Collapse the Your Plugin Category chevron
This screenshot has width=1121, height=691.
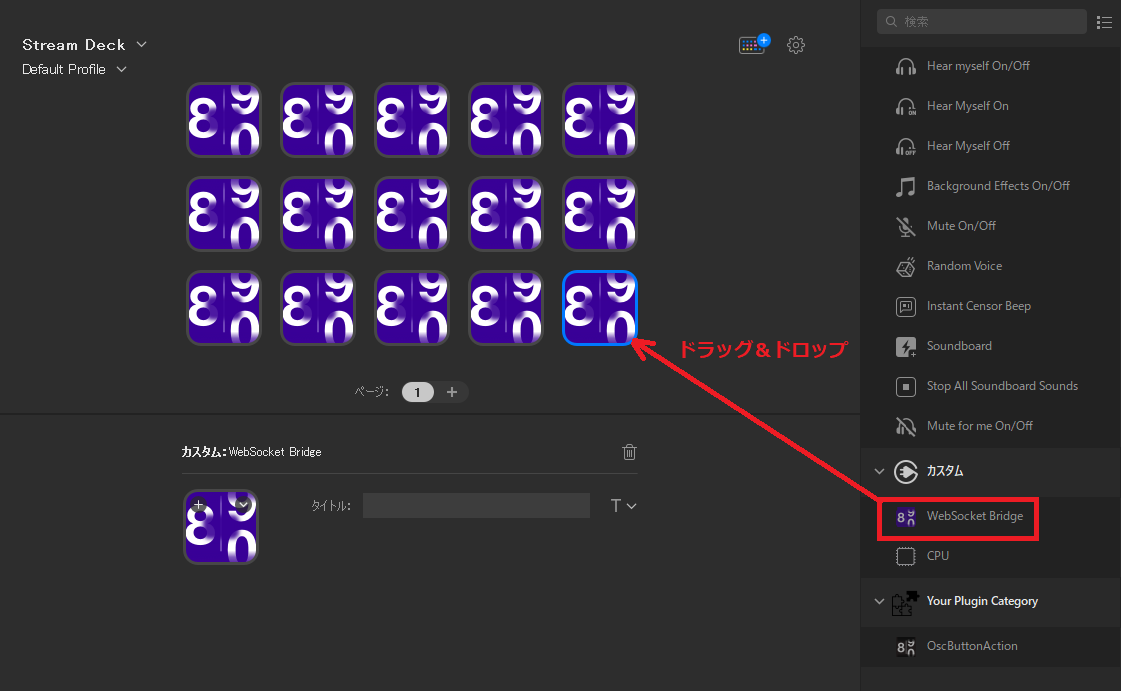[879, 602]
